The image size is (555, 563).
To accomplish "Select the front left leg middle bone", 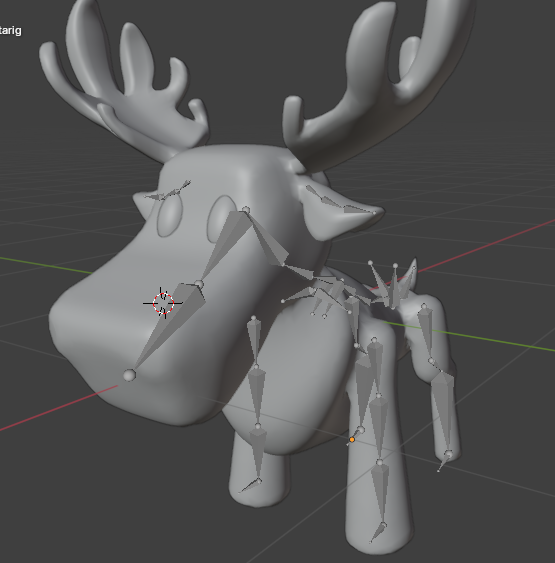I will (257, 396).
